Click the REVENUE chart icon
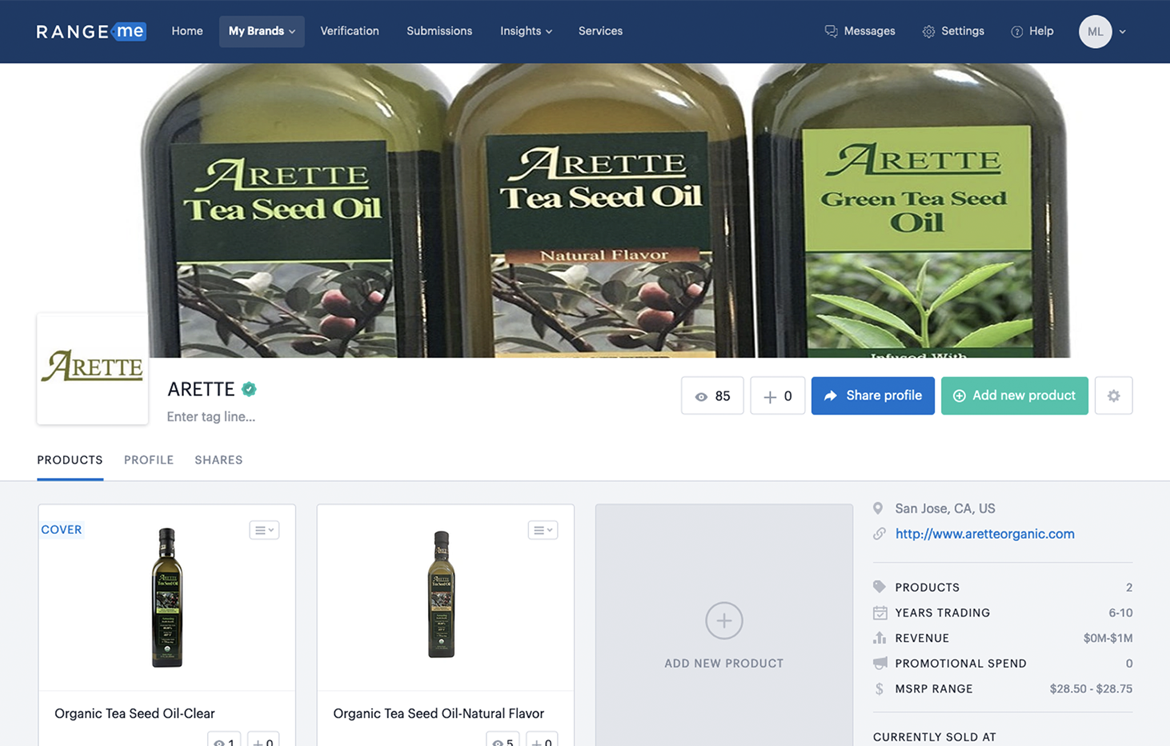The image size is (1170, 746). click(880, 638)
